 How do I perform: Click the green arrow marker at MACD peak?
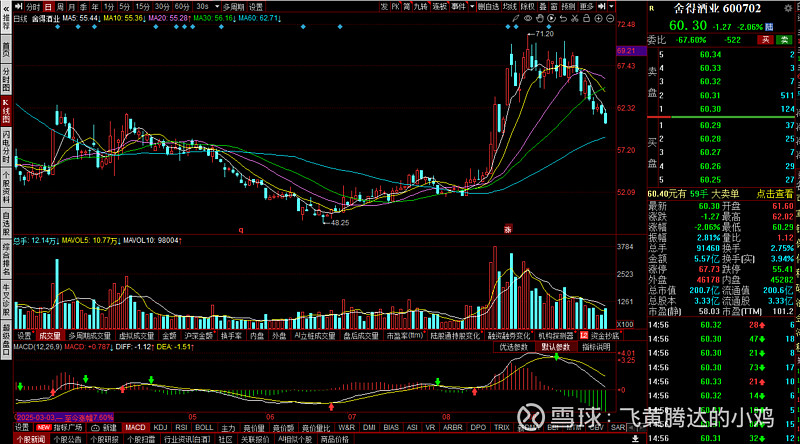coord(557,357)
